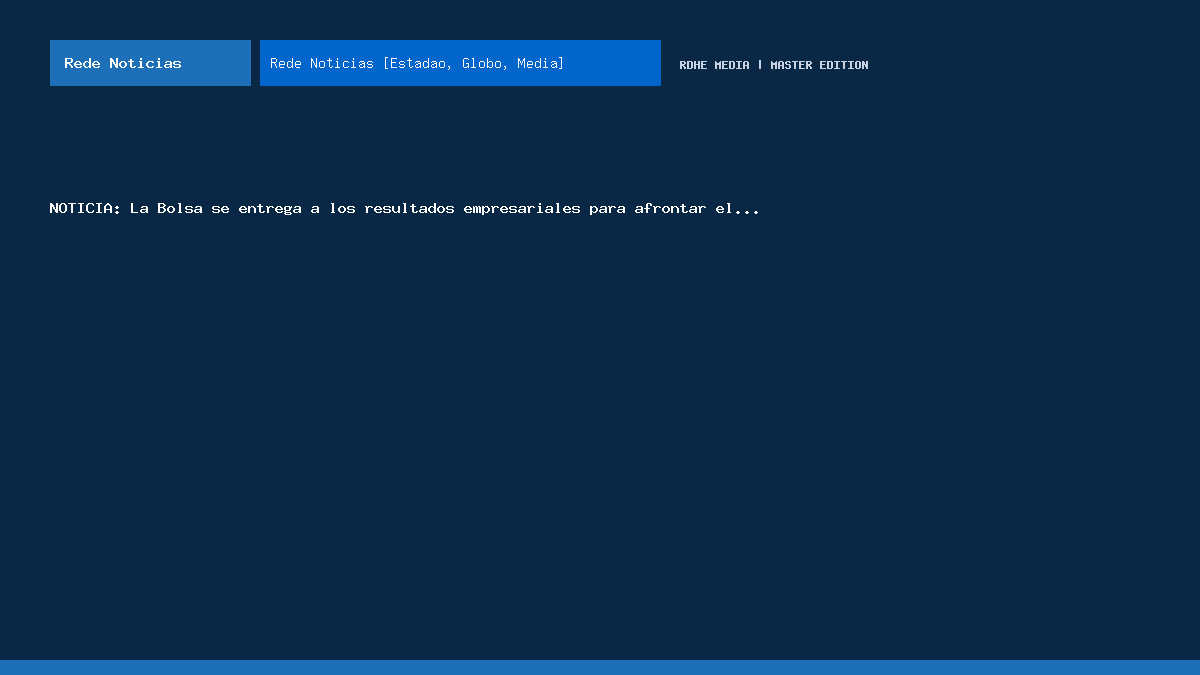Click the Rede Noticias button
The height and width of the screenshot is (675, 1200).
(150, 63)
